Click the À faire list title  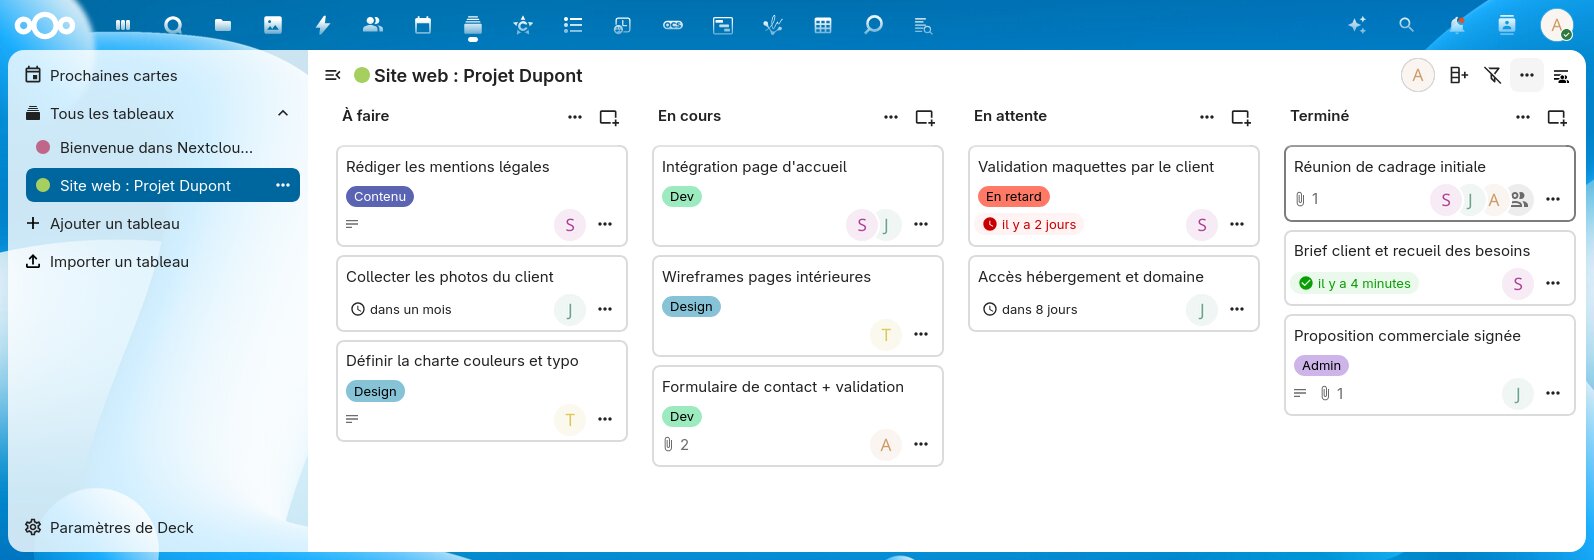tap(366, 116)
